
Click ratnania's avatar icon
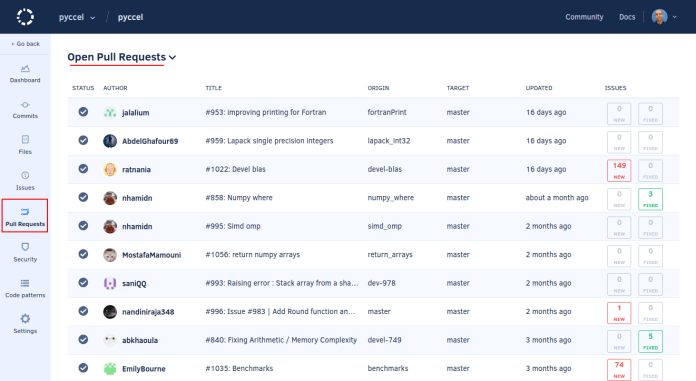[110, 169]
